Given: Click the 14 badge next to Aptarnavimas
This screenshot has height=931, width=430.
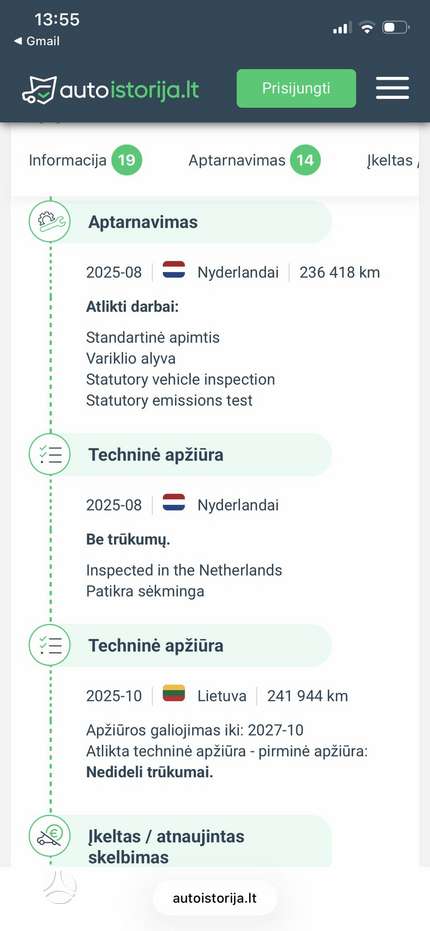Looking at the screenshot, I should (305, 160).
